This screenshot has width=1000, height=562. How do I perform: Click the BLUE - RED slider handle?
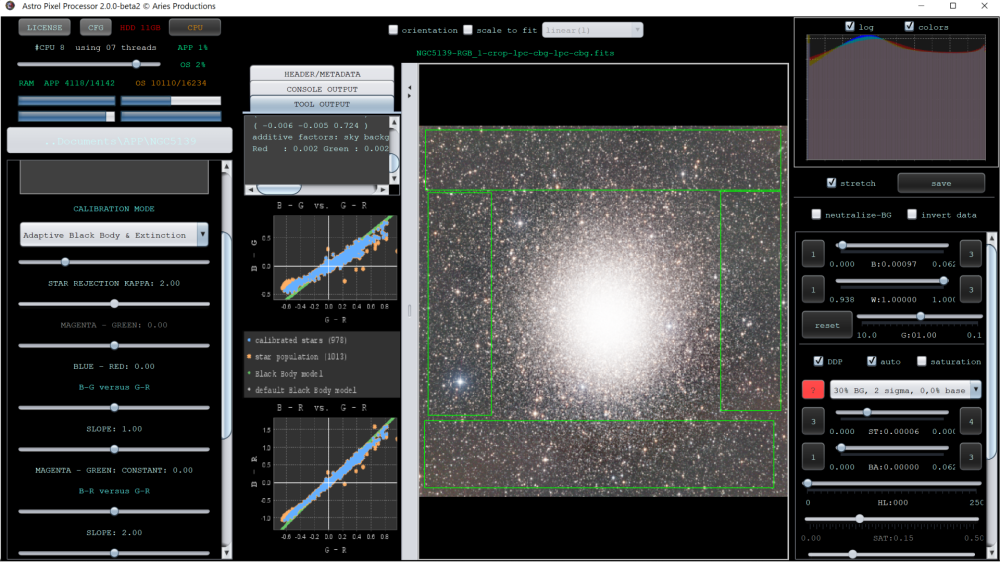(114, 345)
